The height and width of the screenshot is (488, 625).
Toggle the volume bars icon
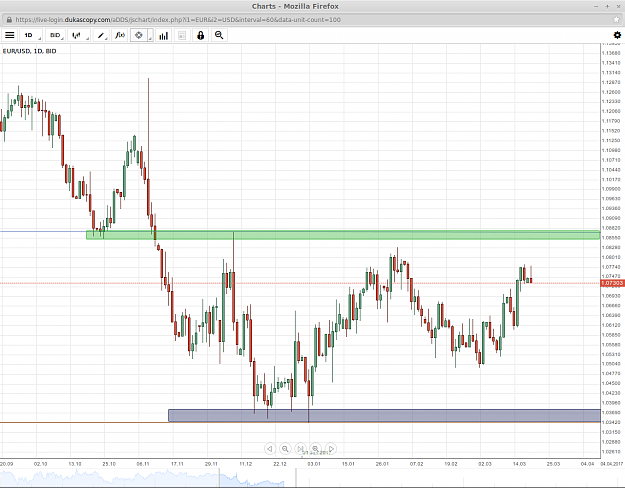click(163, 35)
